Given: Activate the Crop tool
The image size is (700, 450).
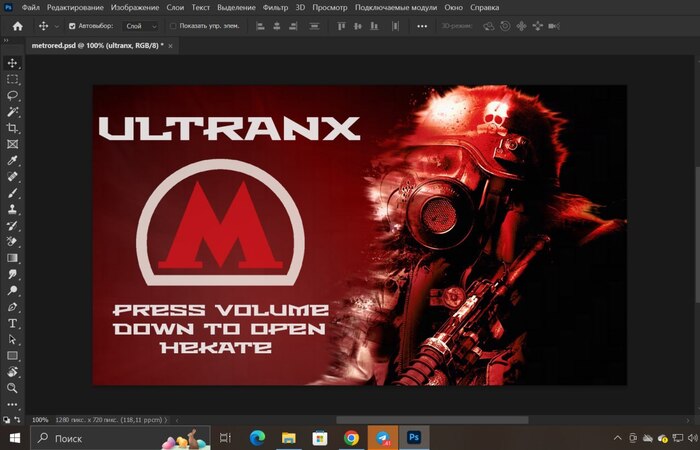Looking at the screenshot, I should click(x=13, y=128).
